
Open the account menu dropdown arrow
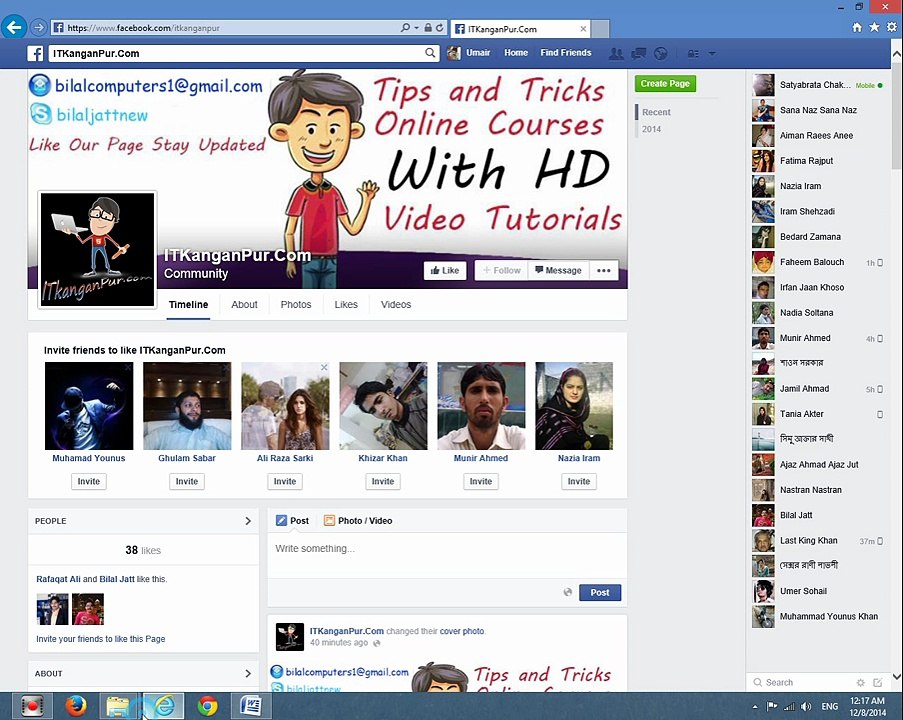(712, 54)
